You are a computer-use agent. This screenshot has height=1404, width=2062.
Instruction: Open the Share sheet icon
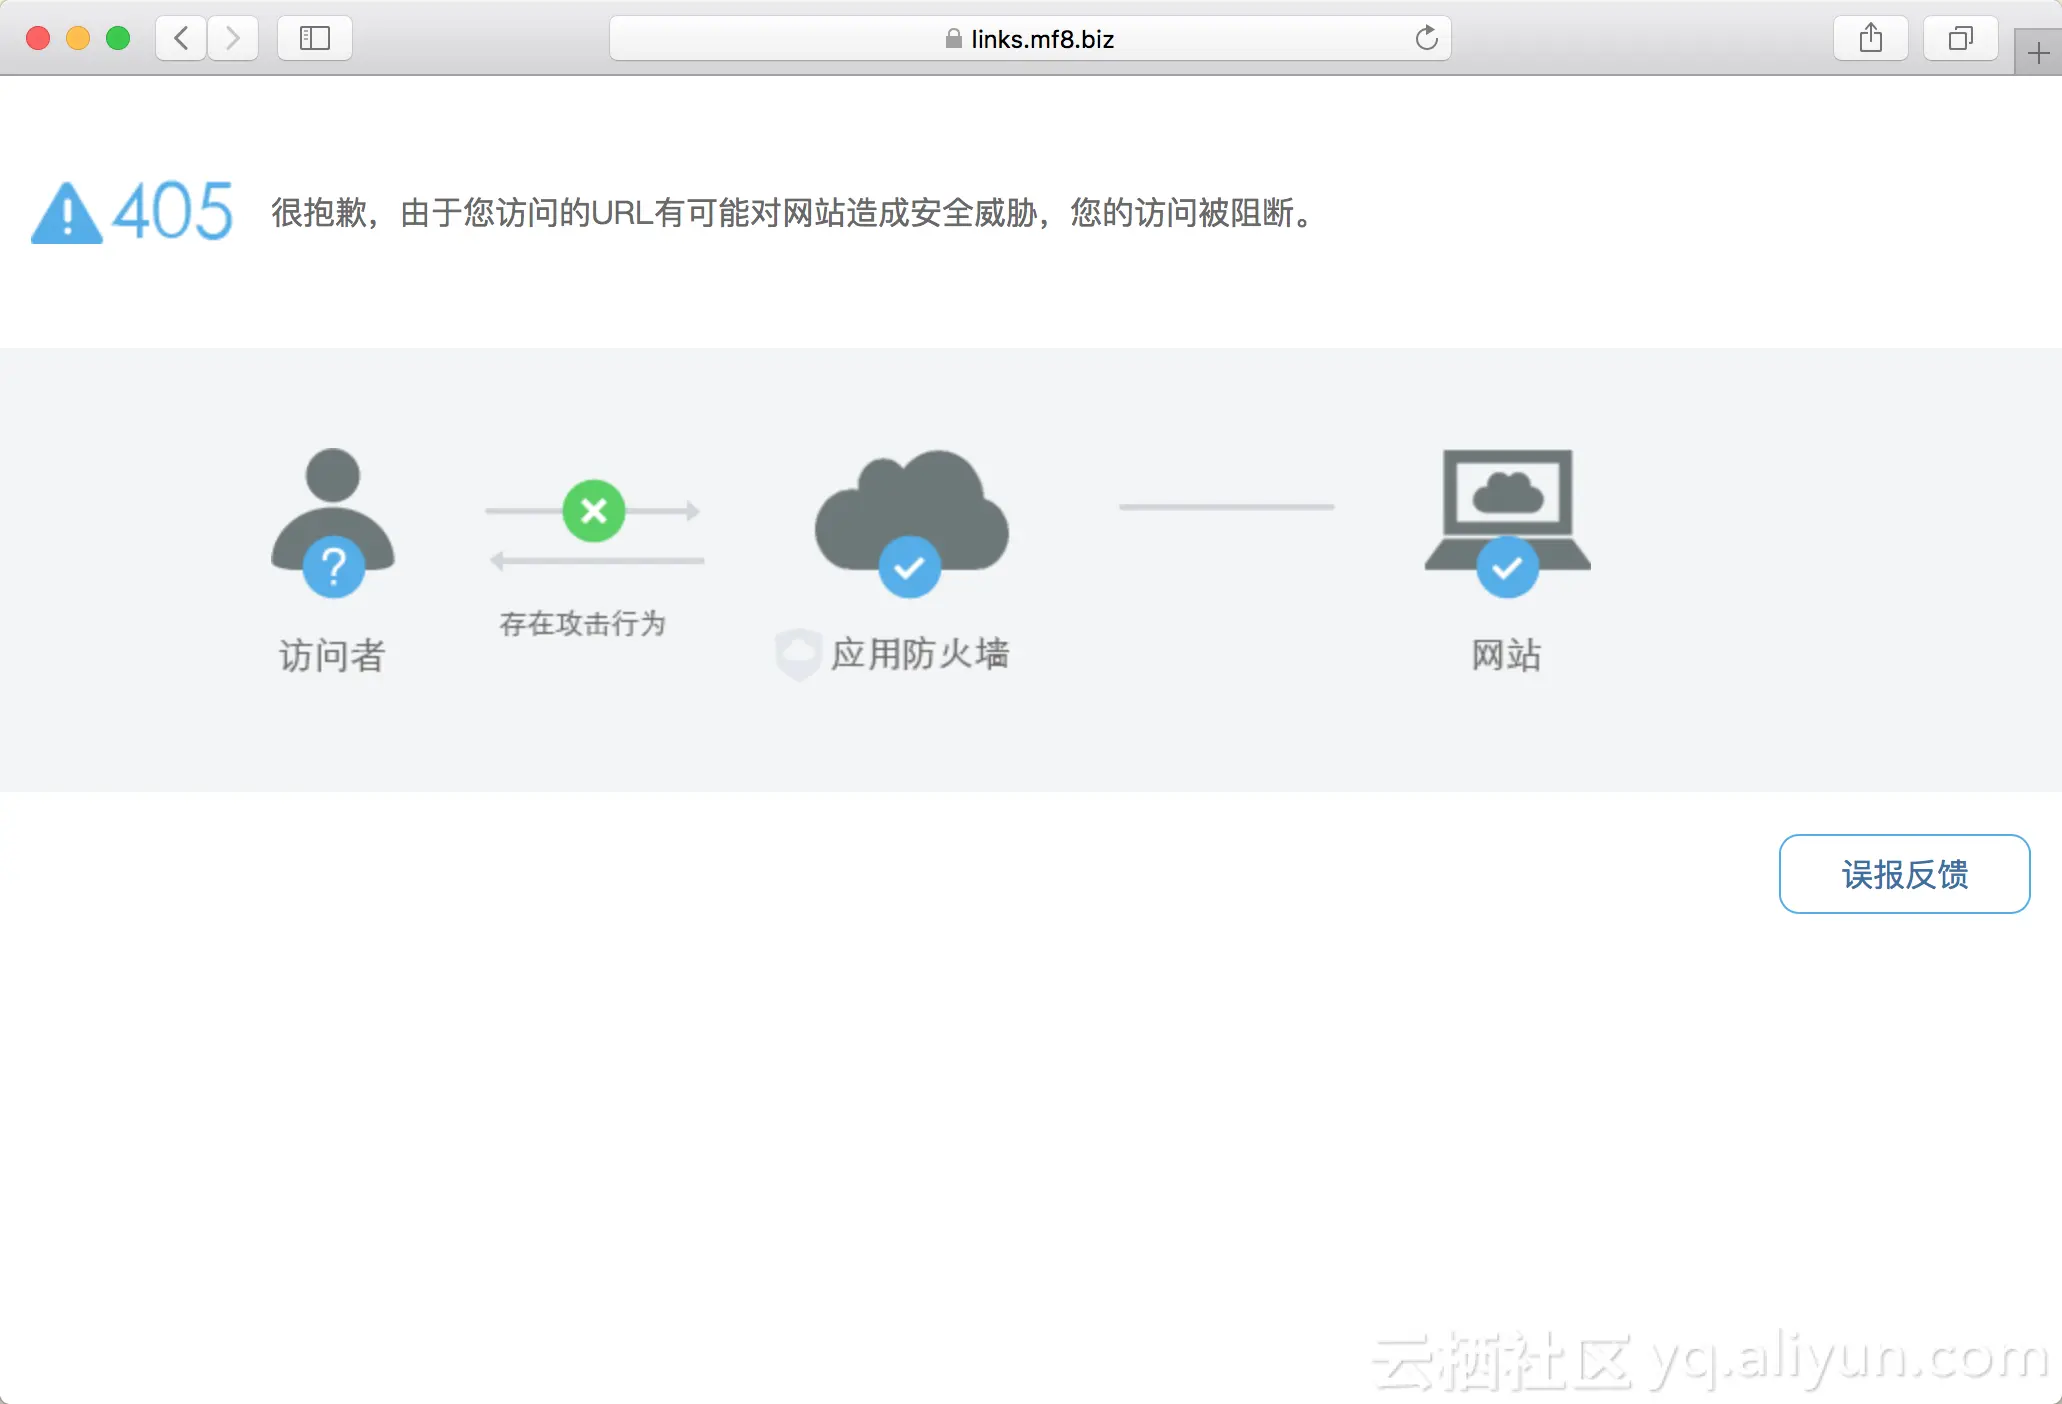(x=1870, y=38)
